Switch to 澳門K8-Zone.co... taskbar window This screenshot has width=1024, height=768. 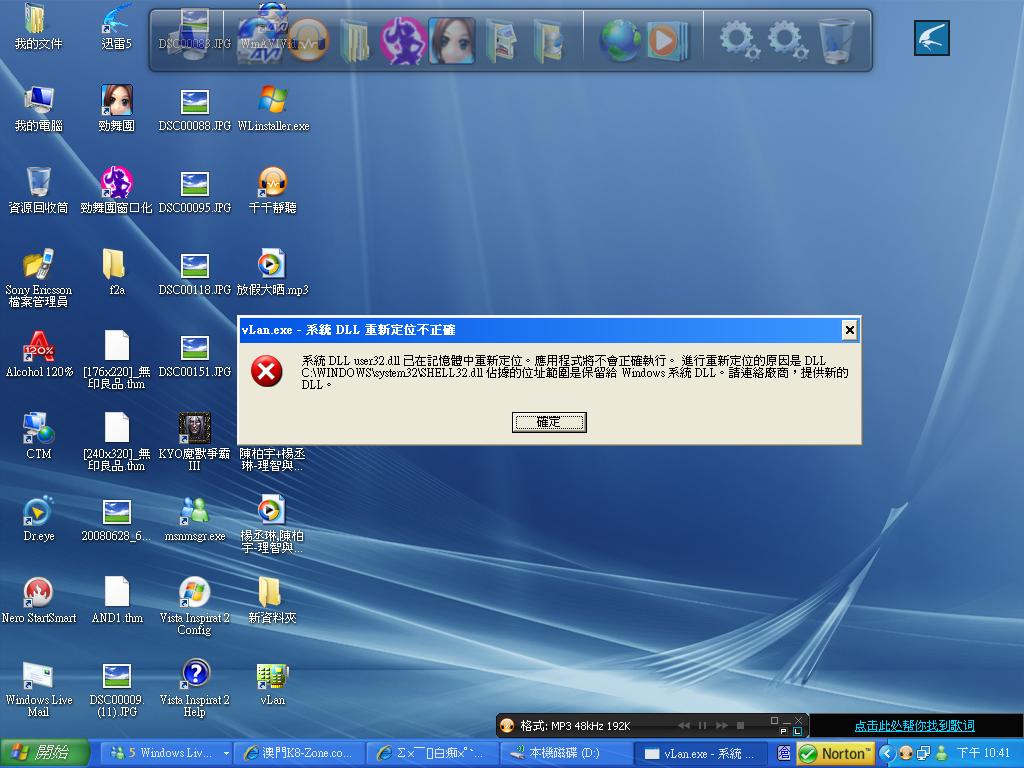(298, 753)
